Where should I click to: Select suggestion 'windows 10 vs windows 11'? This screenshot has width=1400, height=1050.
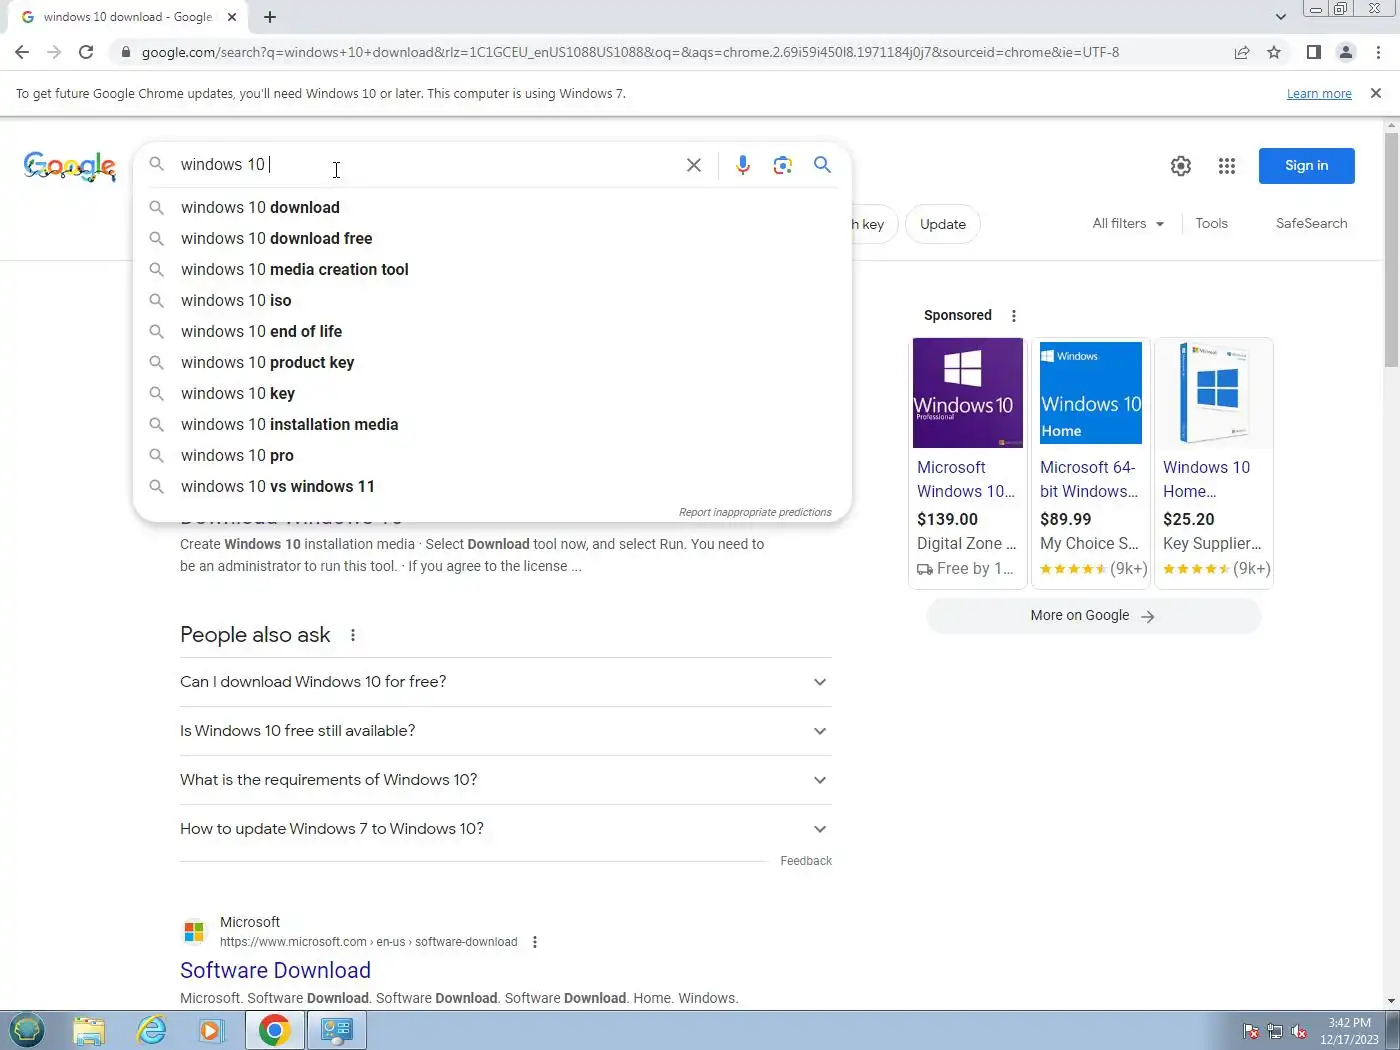coord(492,487)
